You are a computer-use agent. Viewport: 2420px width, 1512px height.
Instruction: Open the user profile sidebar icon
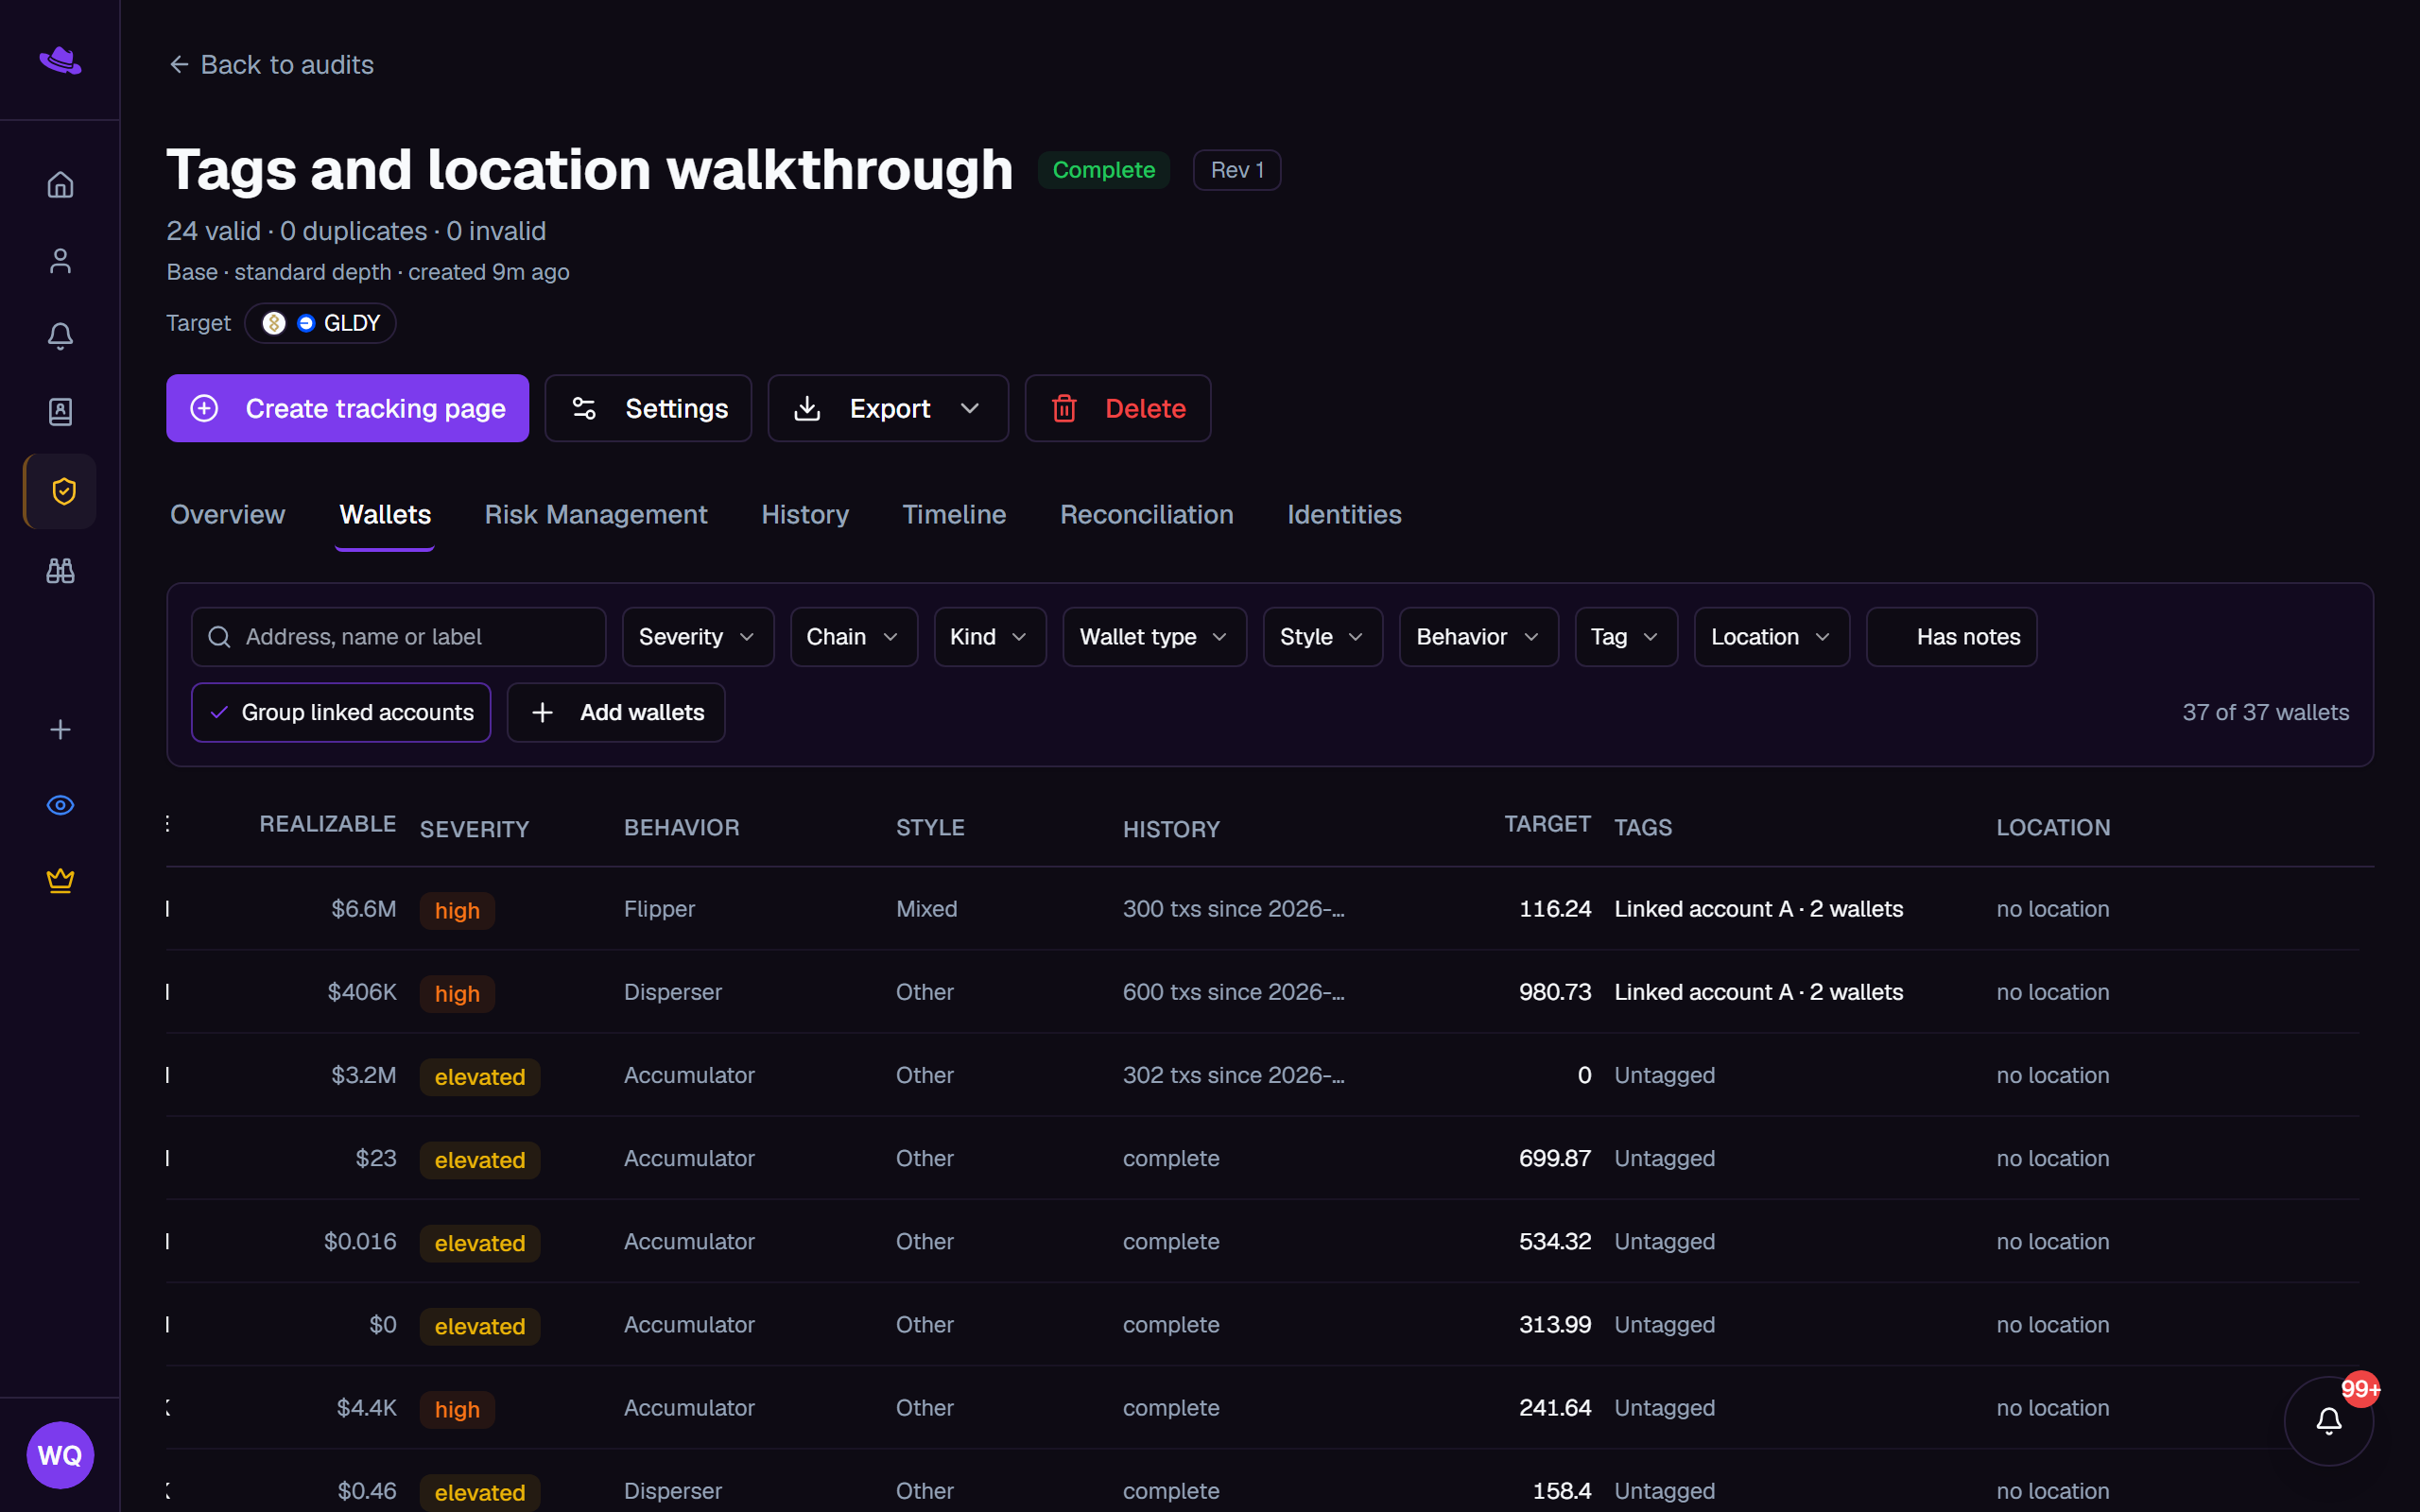[60, 261]
